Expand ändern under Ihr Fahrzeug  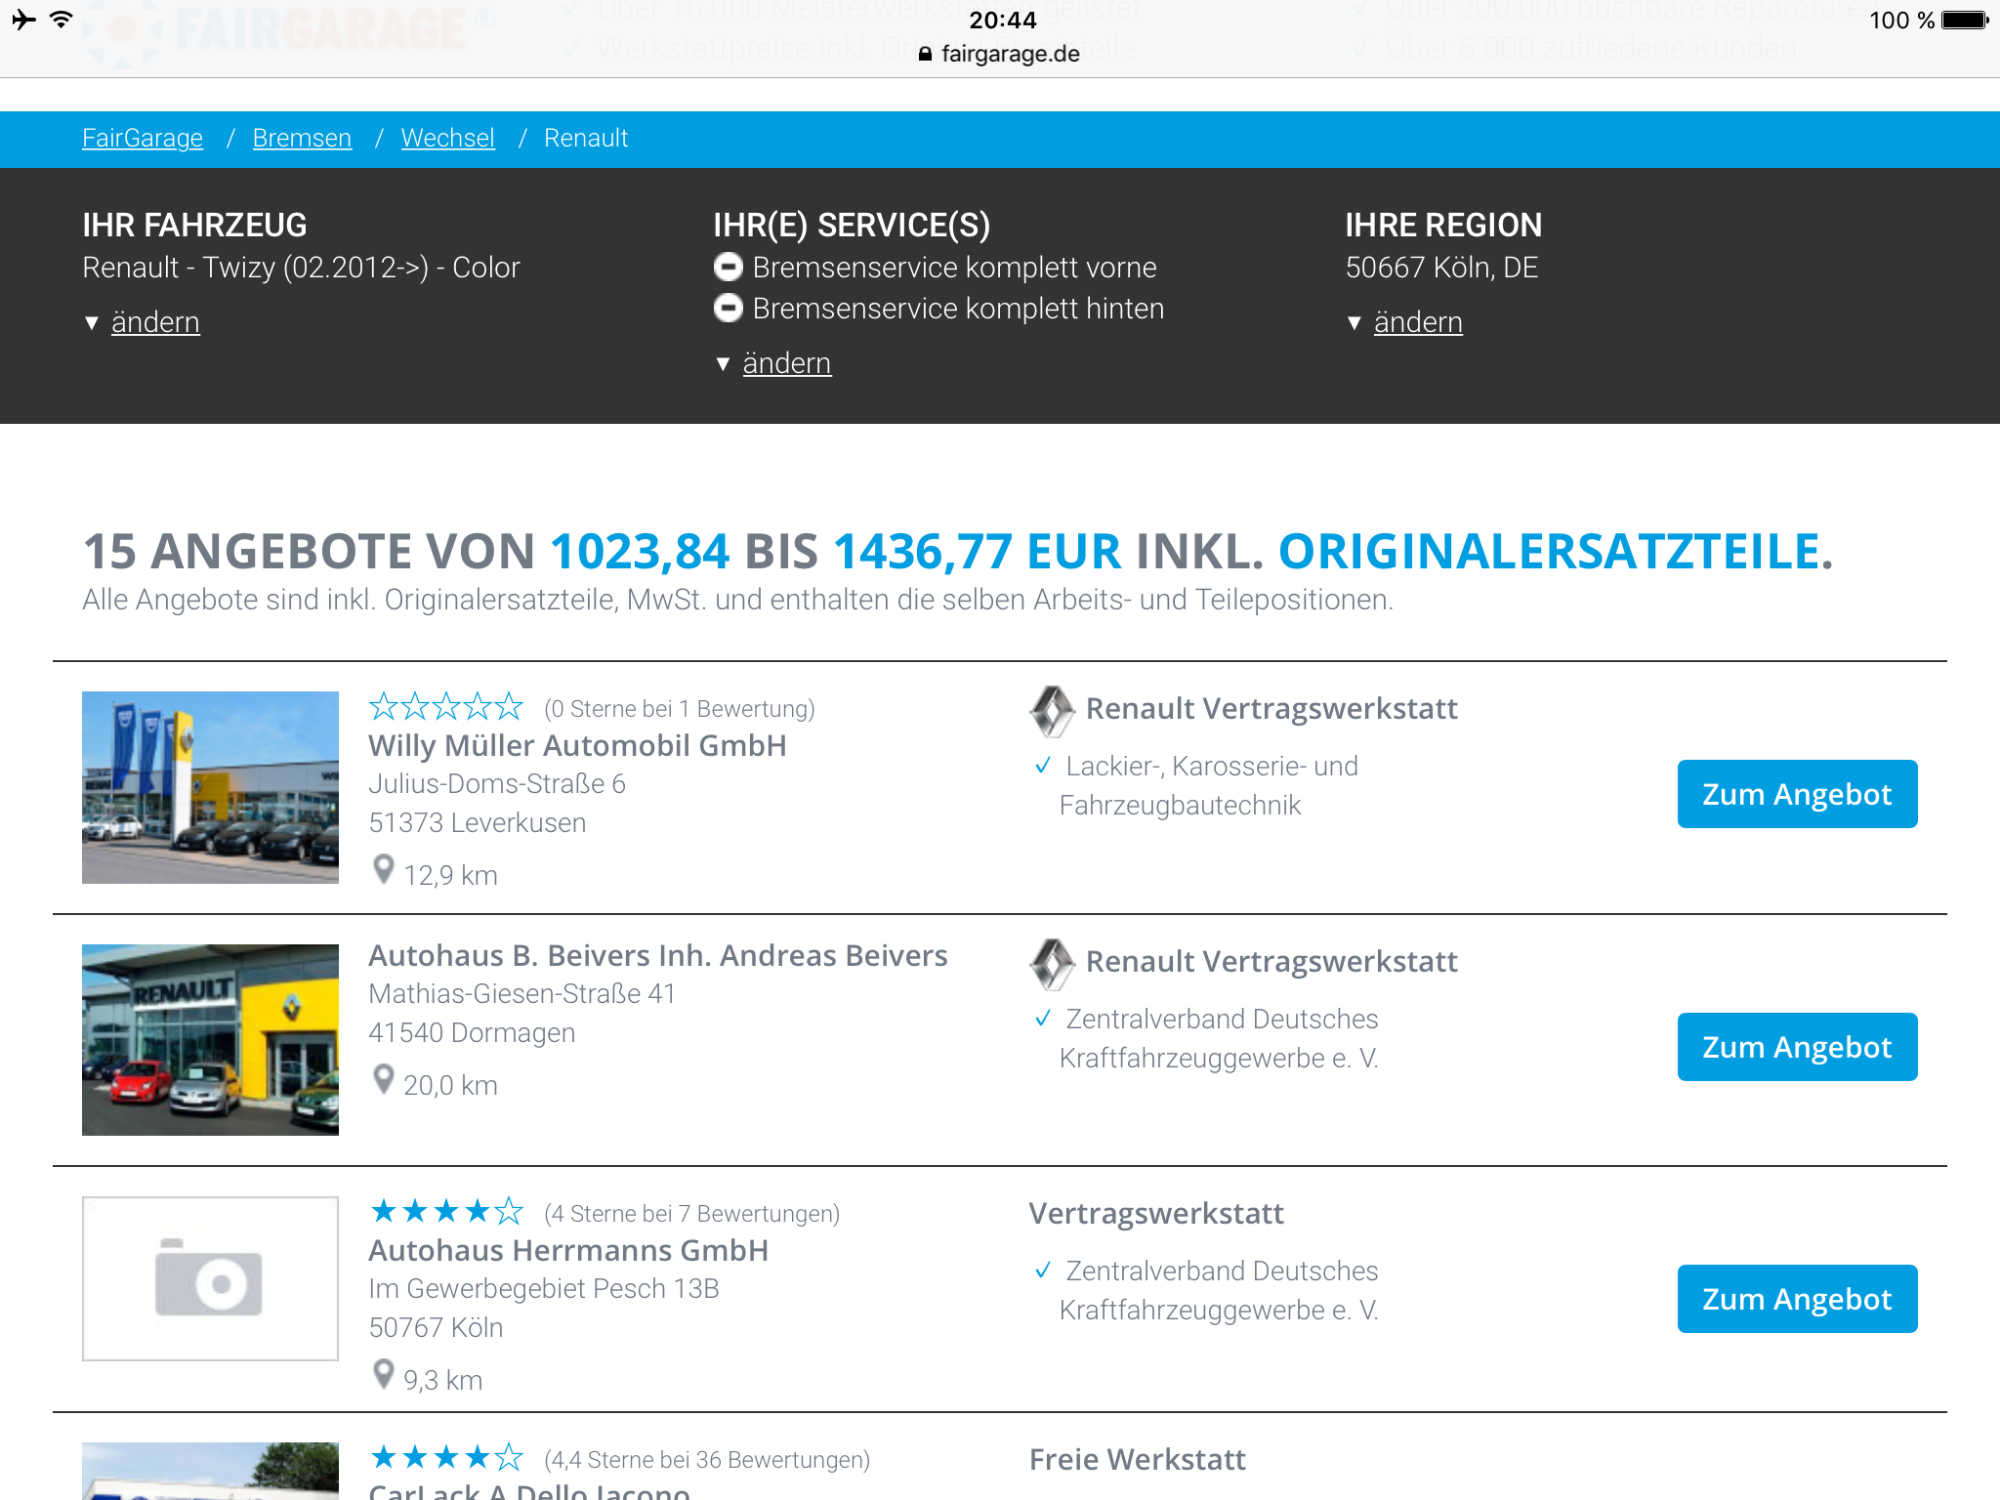155,322
